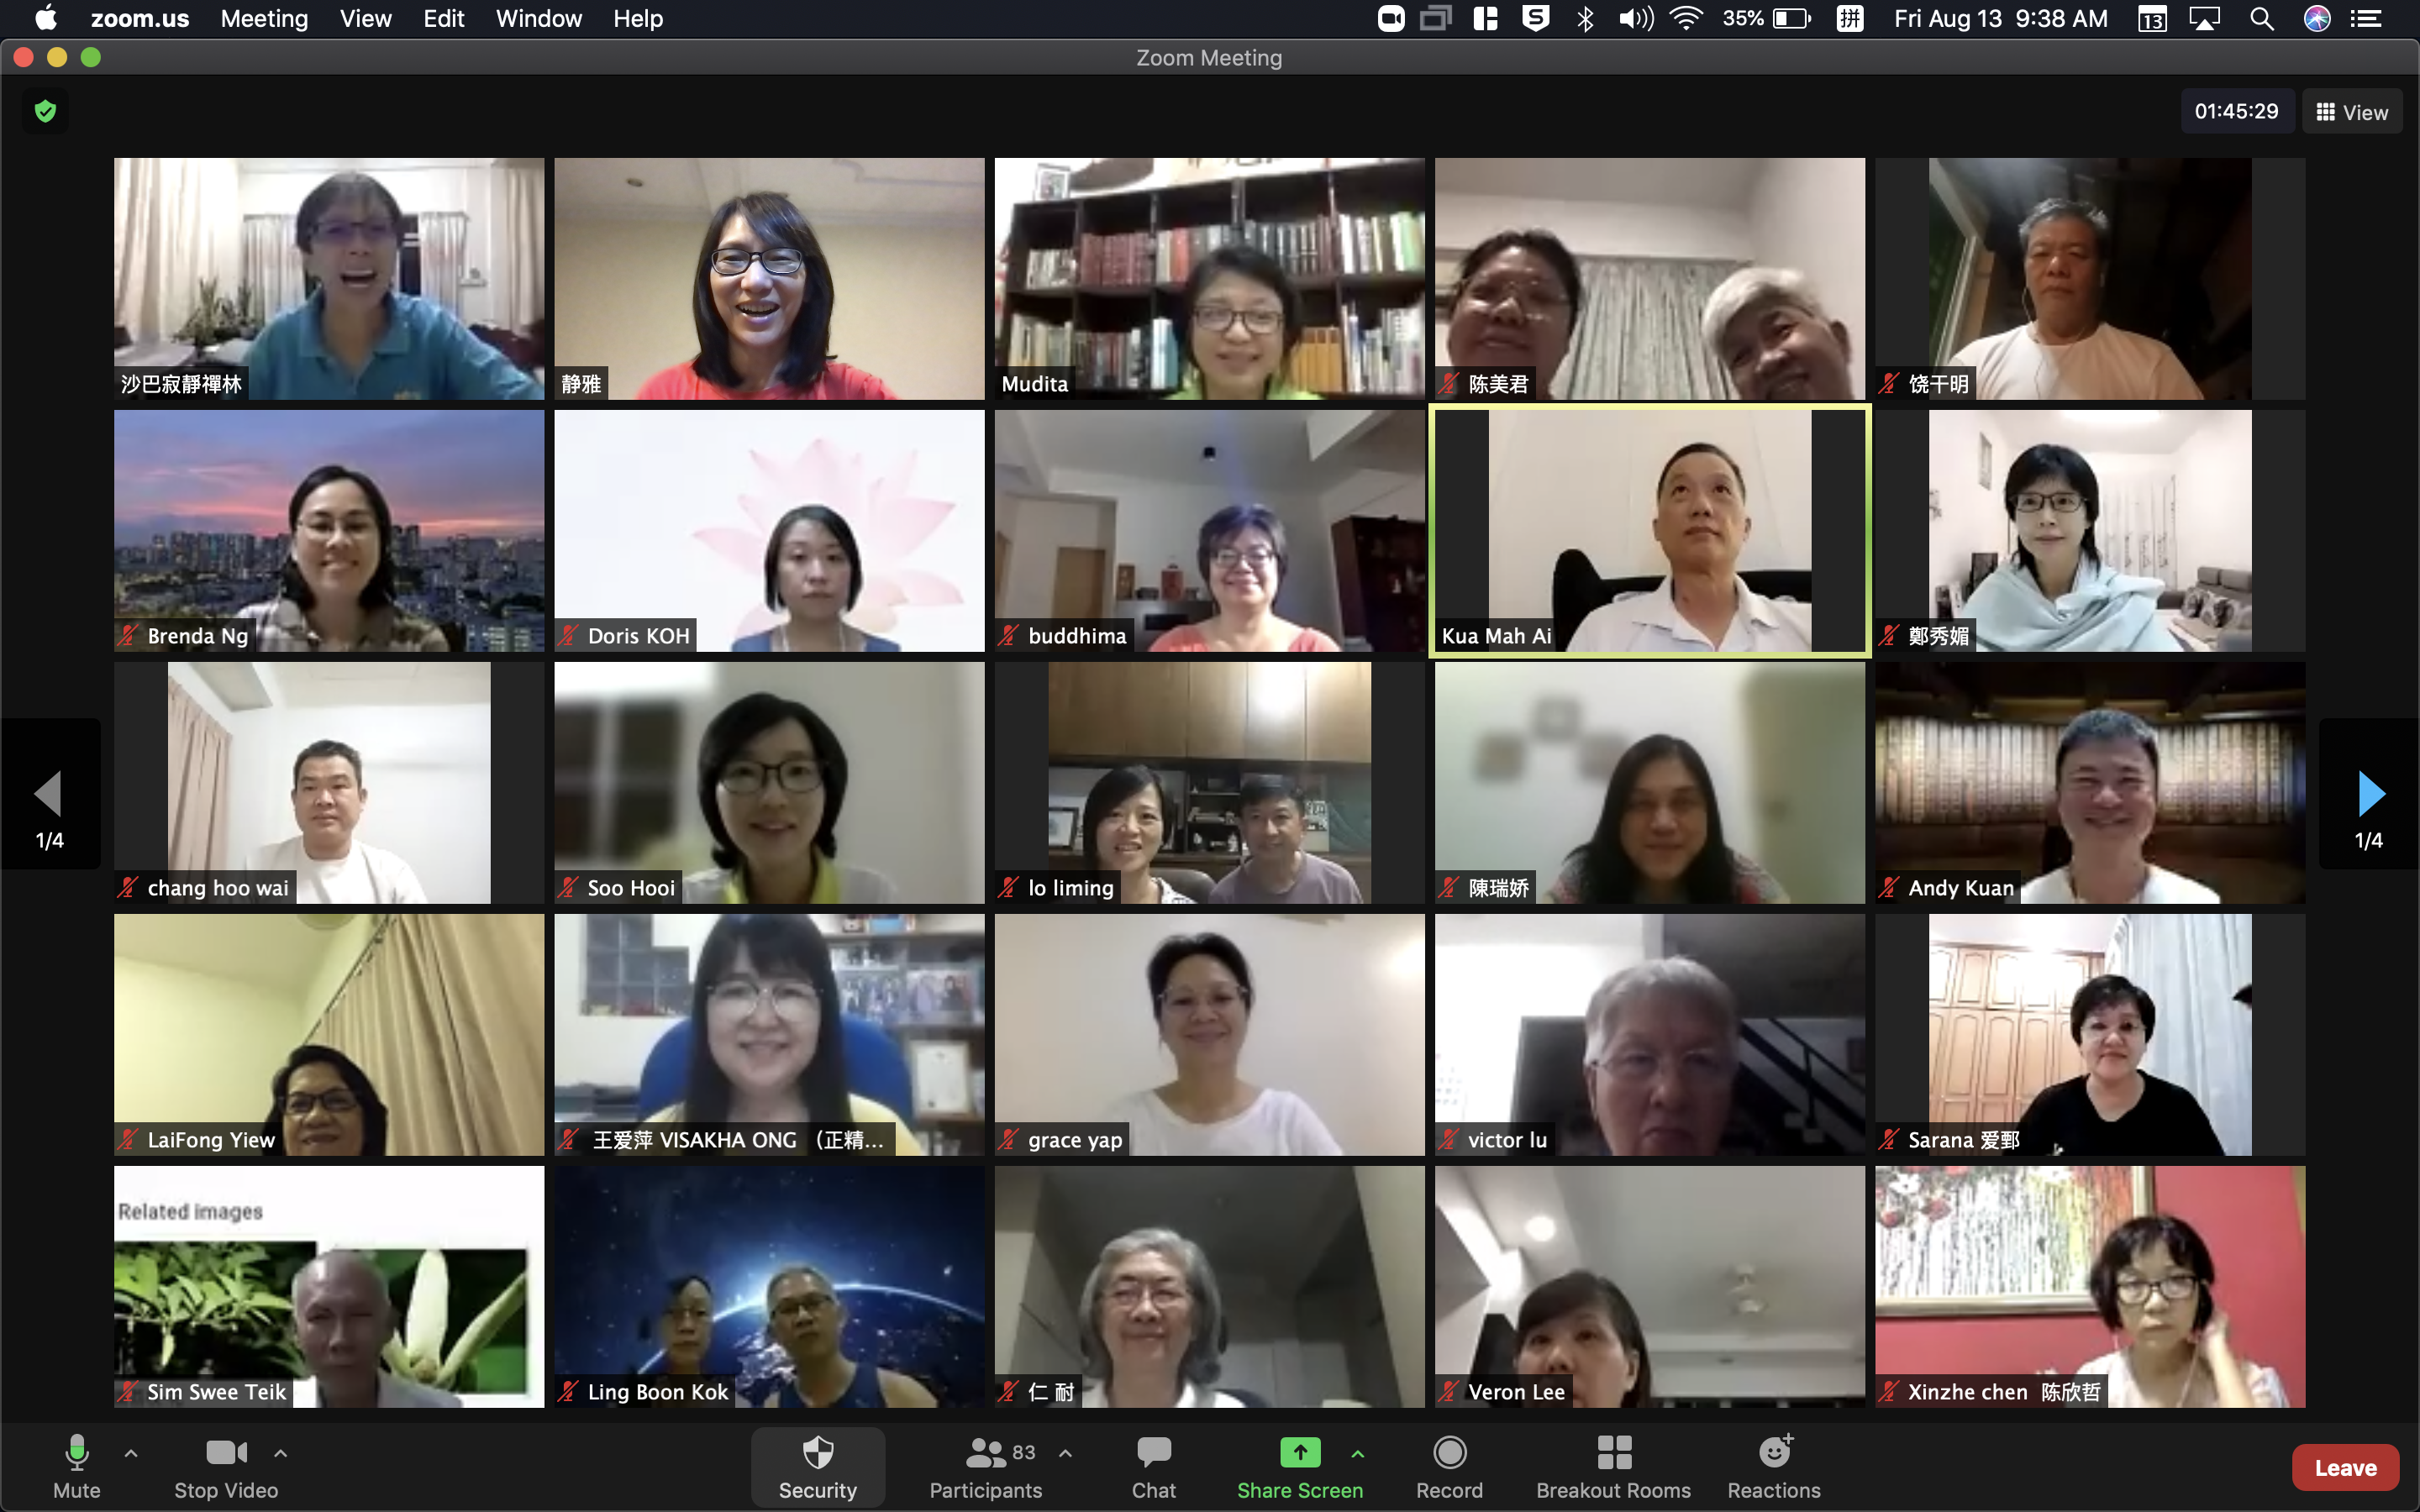Open the Participants panel

[985, 1466]
